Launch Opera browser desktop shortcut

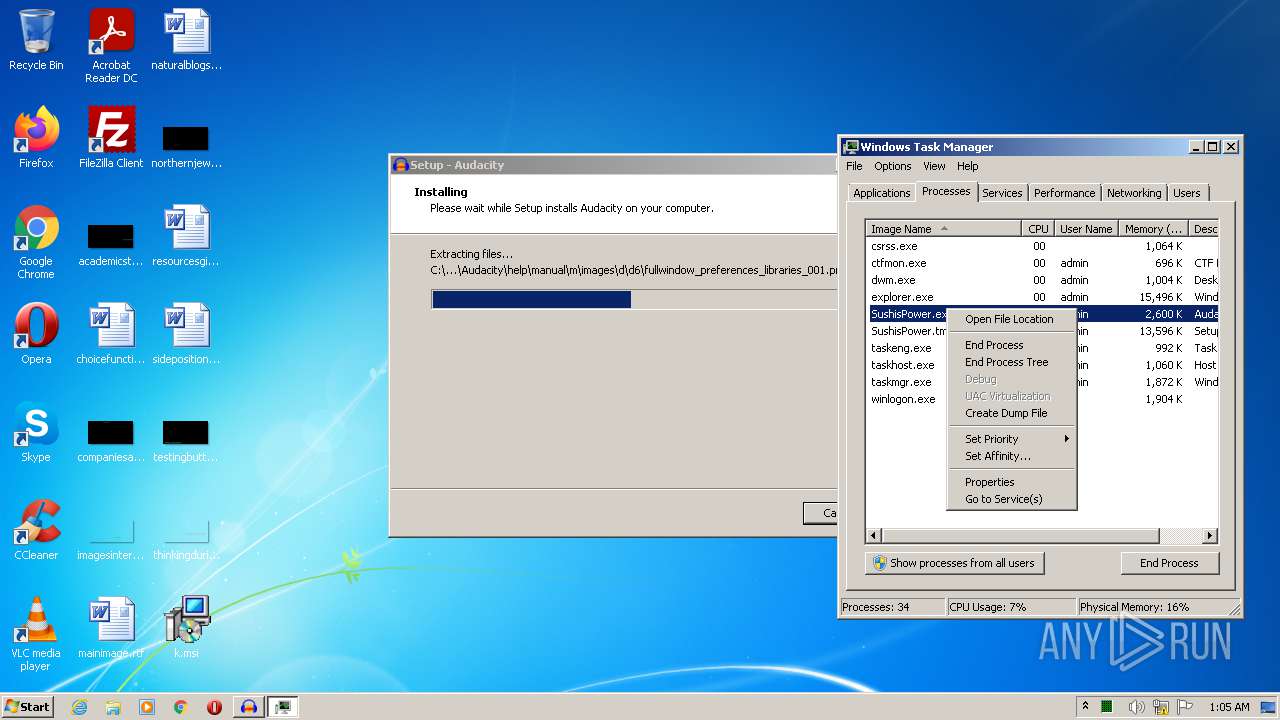point(36,334)
